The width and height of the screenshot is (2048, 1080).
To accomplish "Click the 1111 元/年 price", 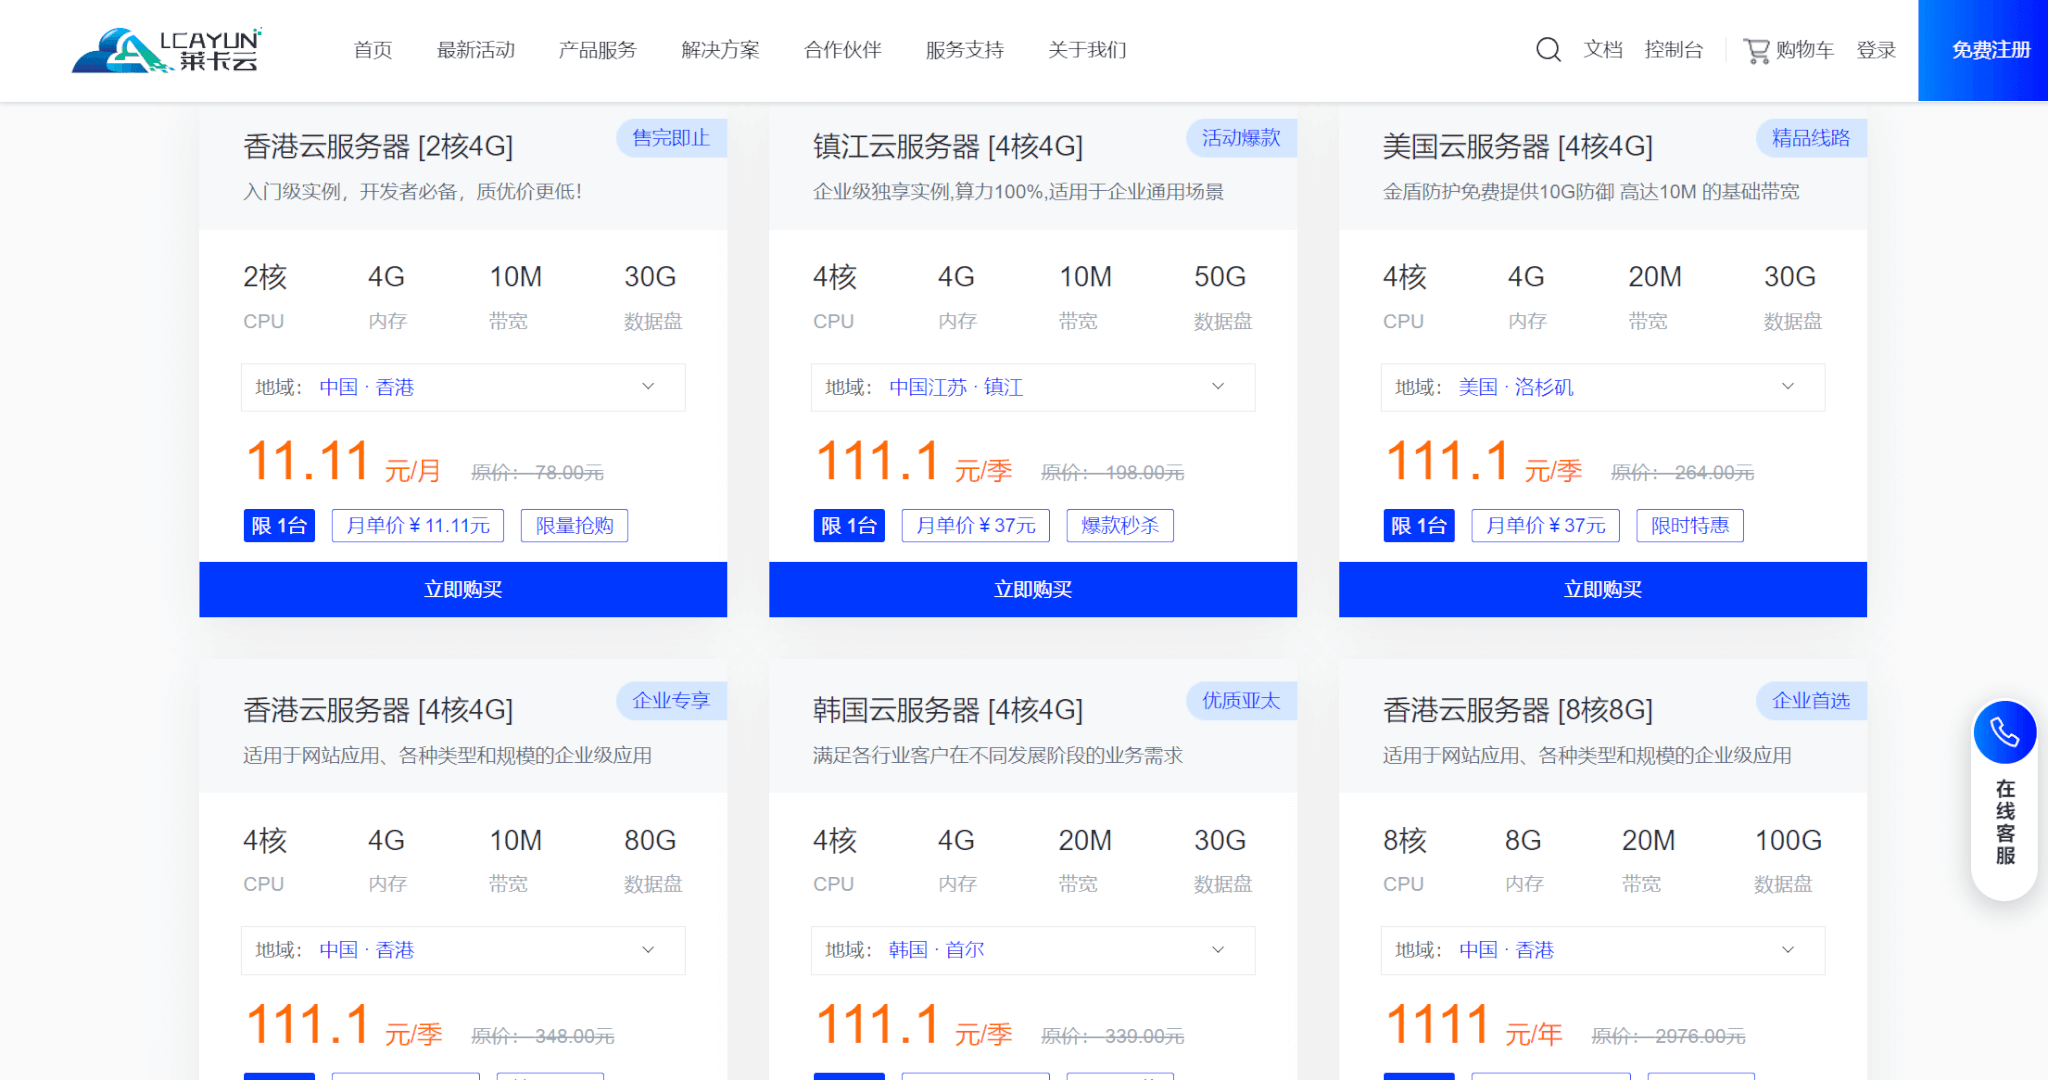I will tap(1474, 1026).
